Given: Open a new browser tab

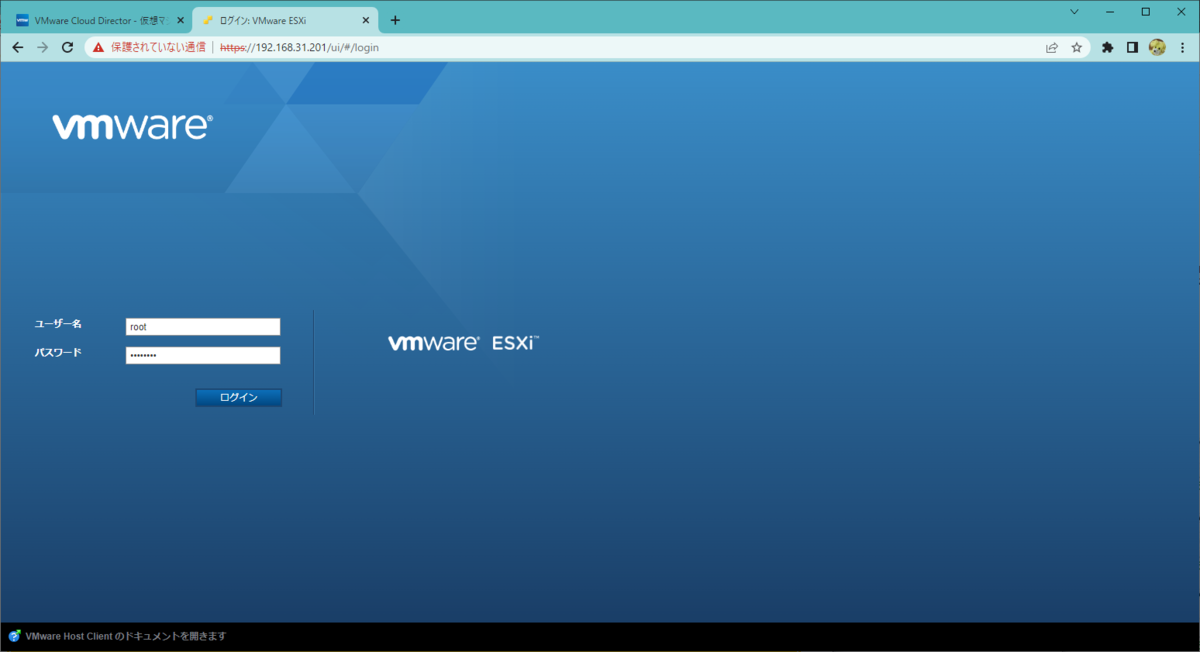Looking at the screenshot, I should [395, 20].
